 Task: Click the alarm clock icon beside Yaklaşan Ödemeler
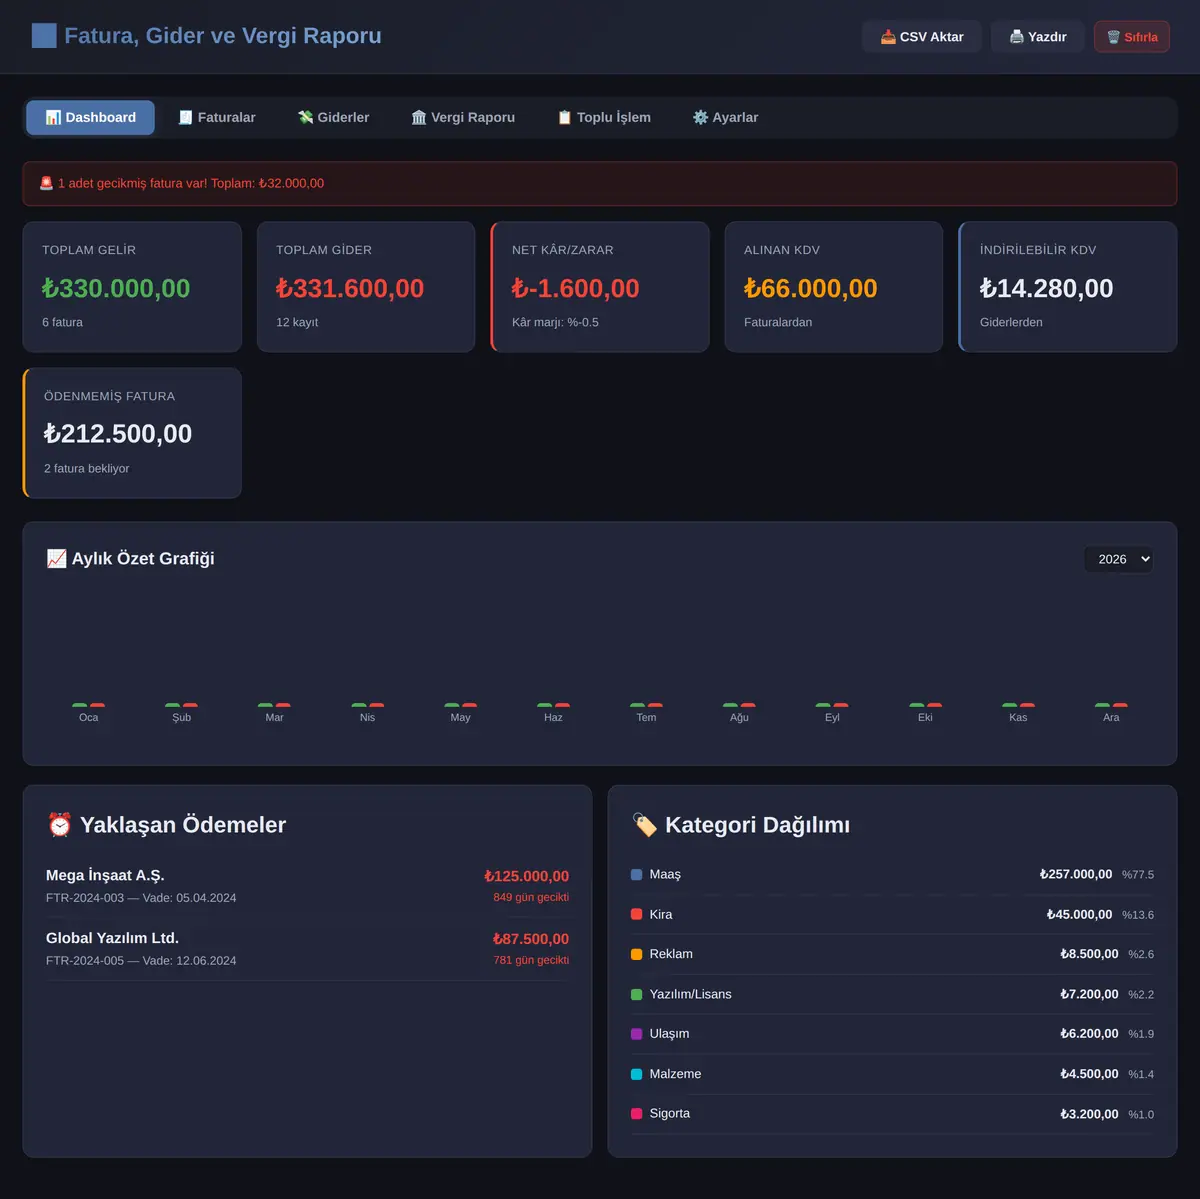tap(59, 825)
